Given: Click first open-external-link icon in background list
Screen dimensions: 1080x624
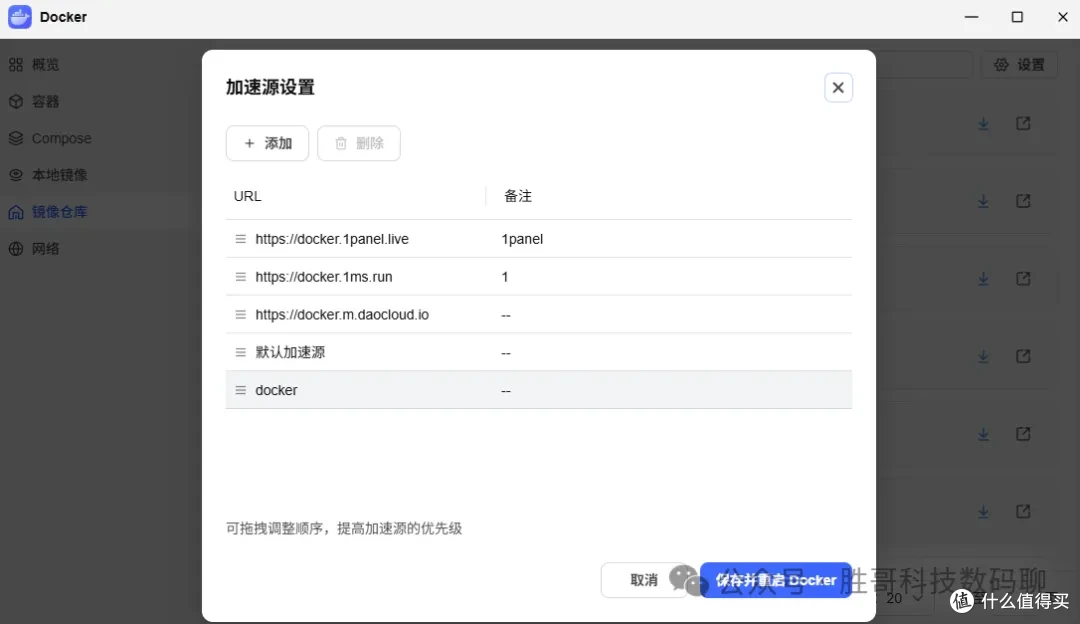Looking at the screenshot, I should tap(1024, 123).
